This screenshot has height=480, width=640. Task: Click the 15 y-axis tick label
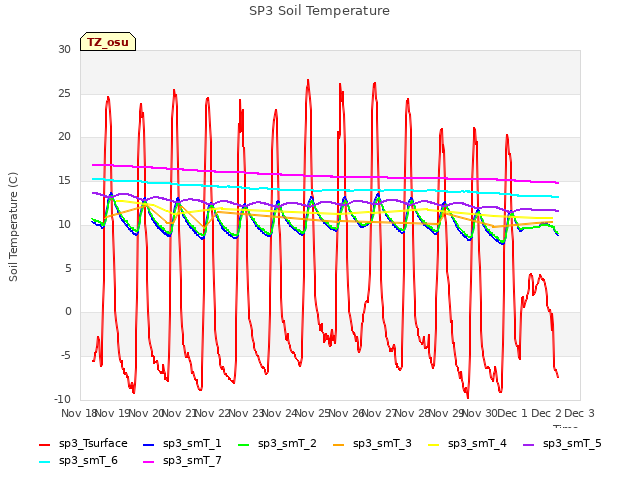[x=64, y=180]
